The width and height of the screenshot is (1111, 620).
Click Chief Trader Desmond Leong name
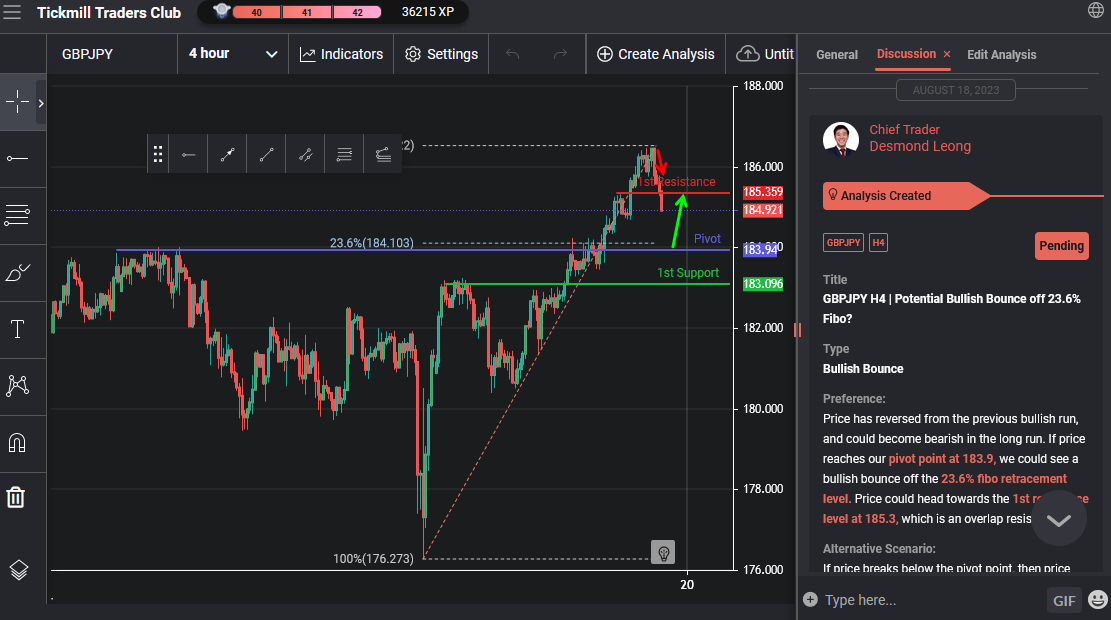[920, 138]
